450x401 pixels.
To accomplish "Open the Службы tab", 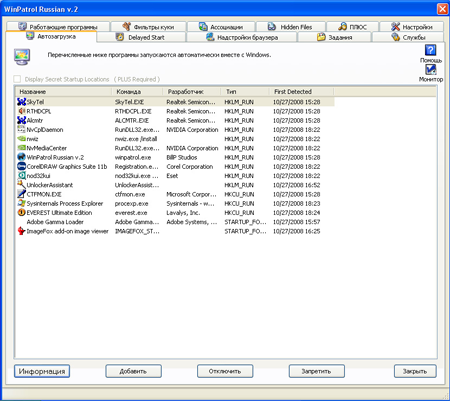I will (408, 37).
